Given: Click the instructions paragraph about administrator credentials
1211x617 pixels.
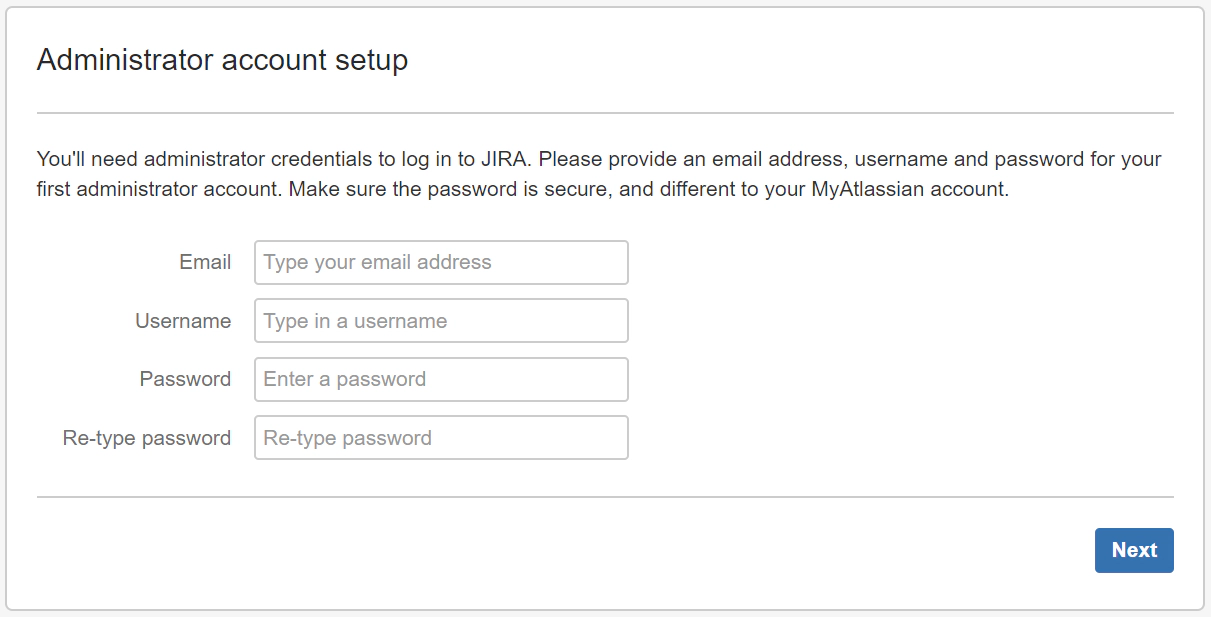Looking at the screenshot, I should (598, 173).
